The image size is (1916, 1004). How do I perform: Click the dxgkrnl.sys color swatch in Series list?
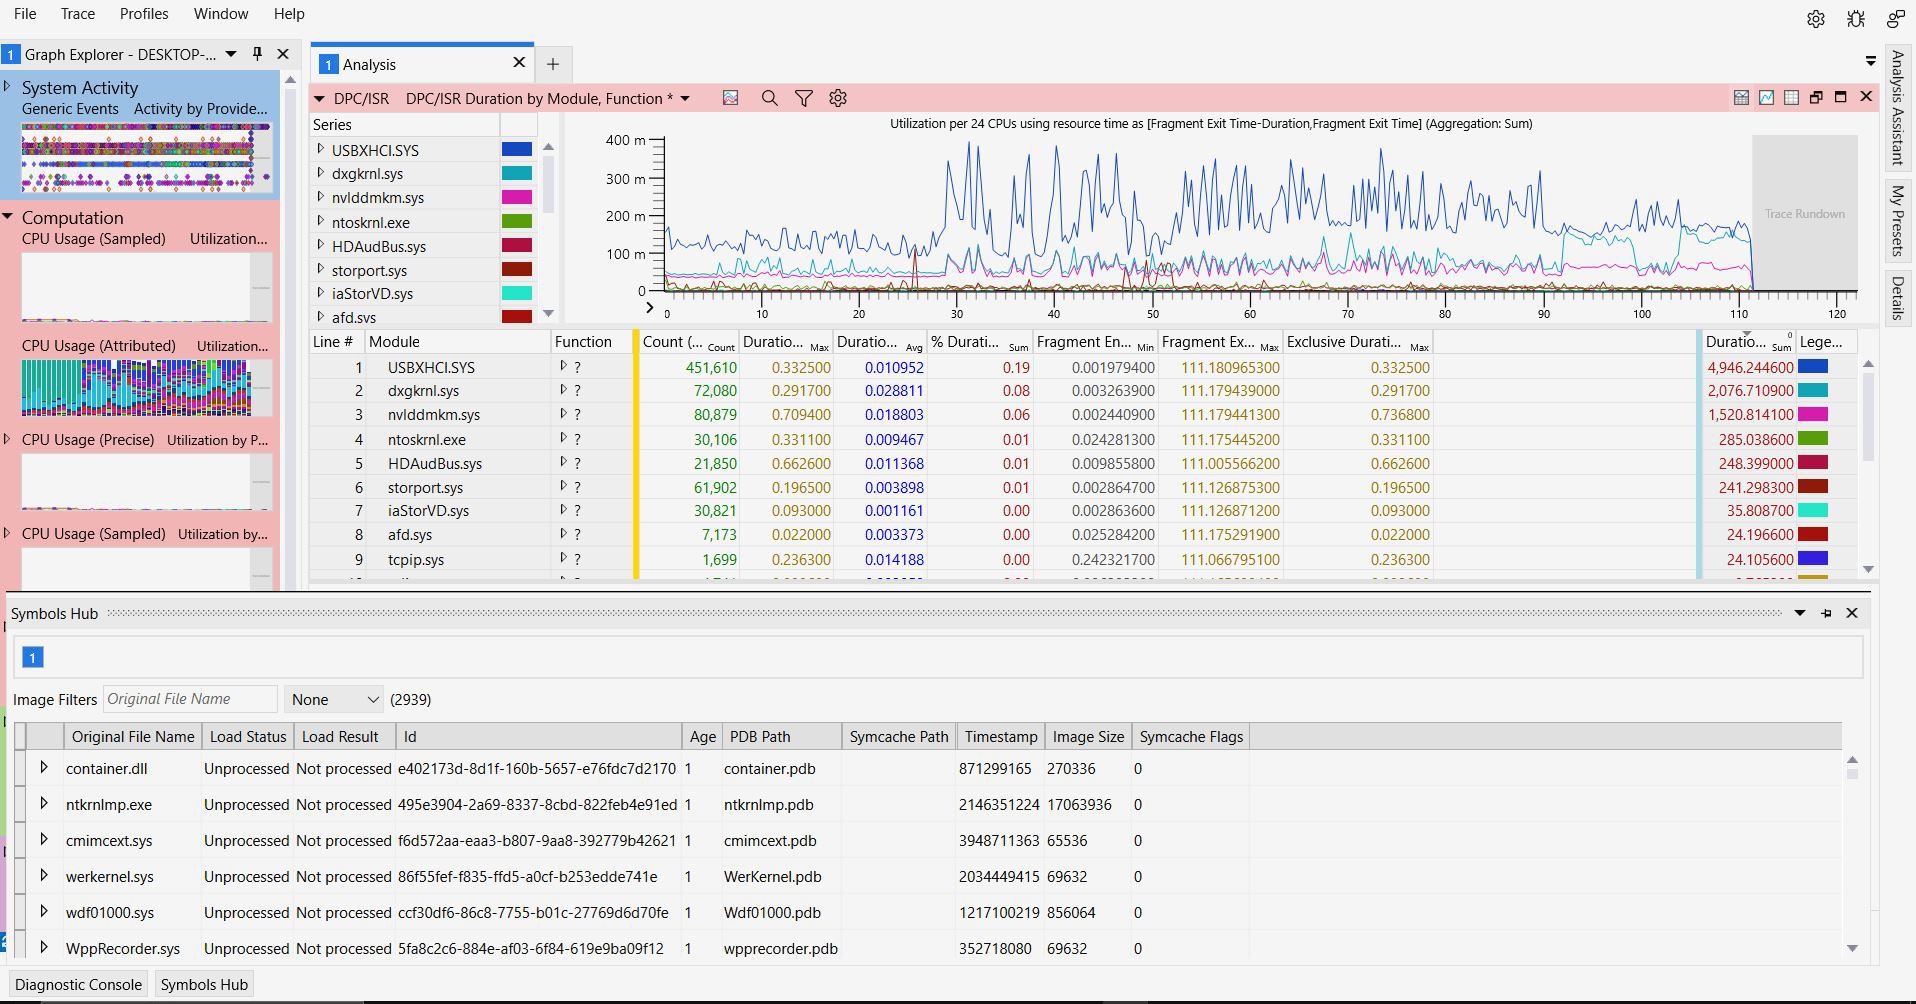click(517, 173)
